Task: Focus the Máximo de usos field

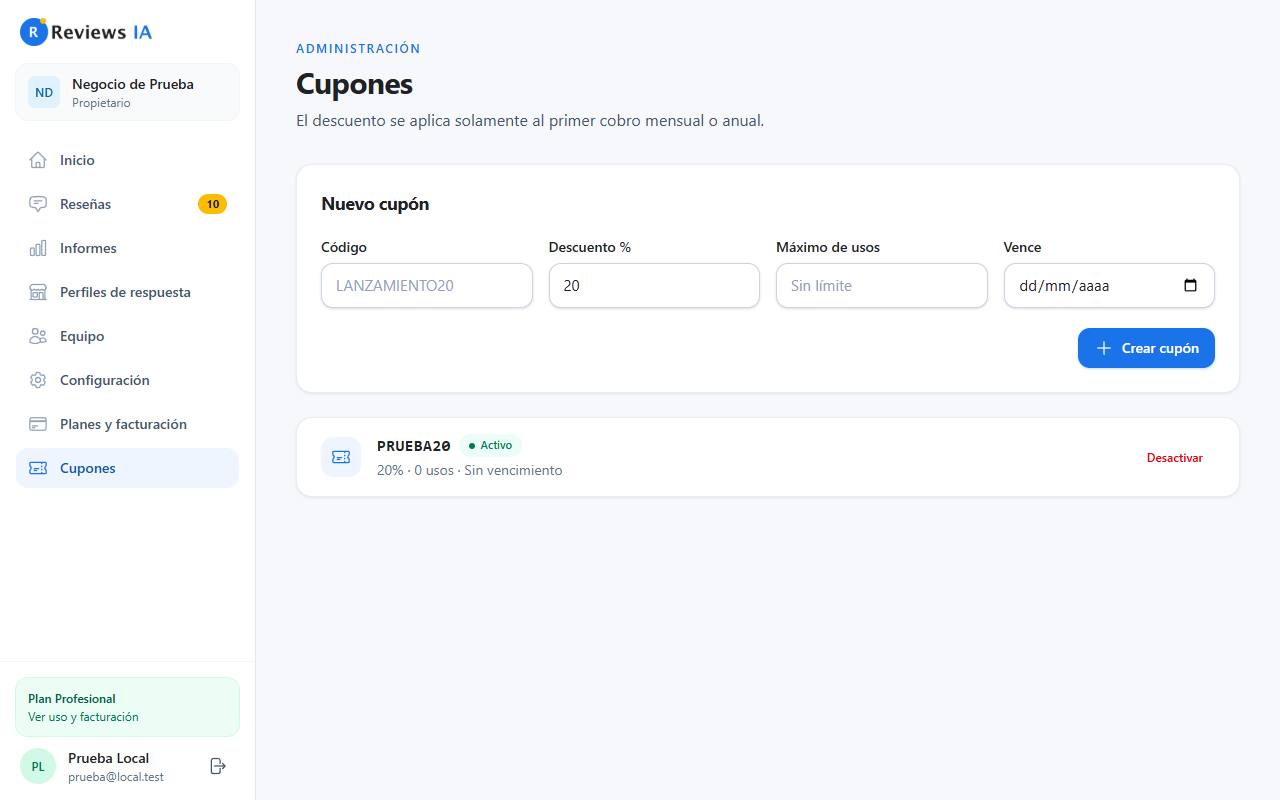Action: tap(881, 285)
